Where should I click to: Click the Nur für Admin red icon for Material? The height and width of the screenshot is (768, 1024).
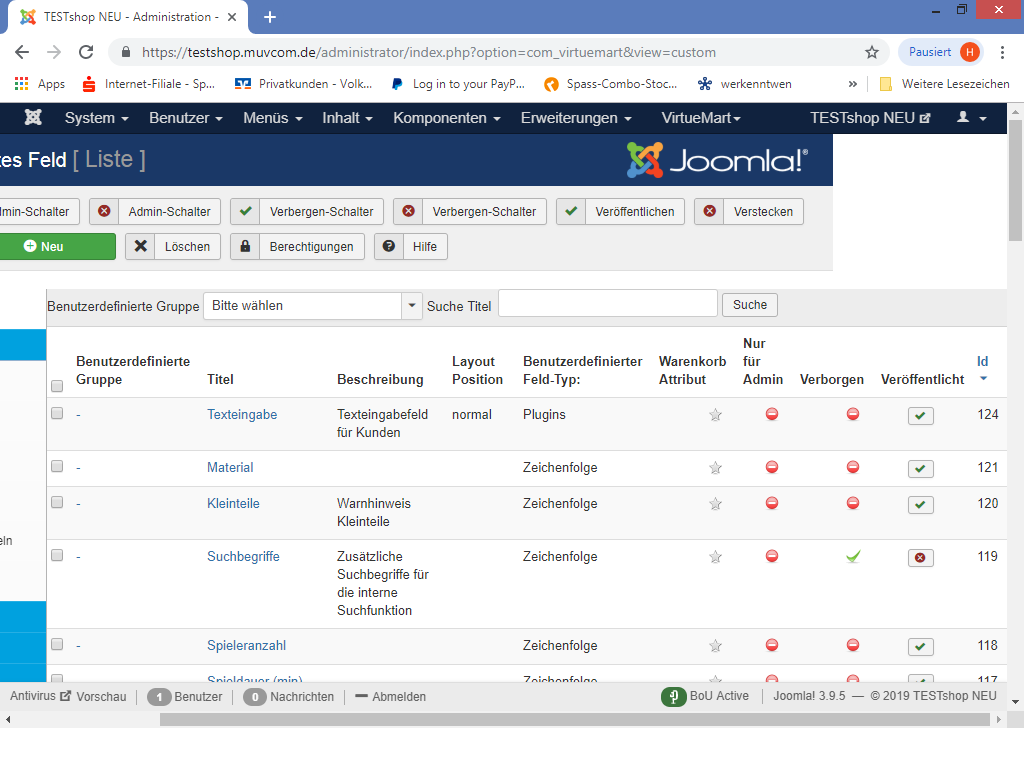coord(772,467)
